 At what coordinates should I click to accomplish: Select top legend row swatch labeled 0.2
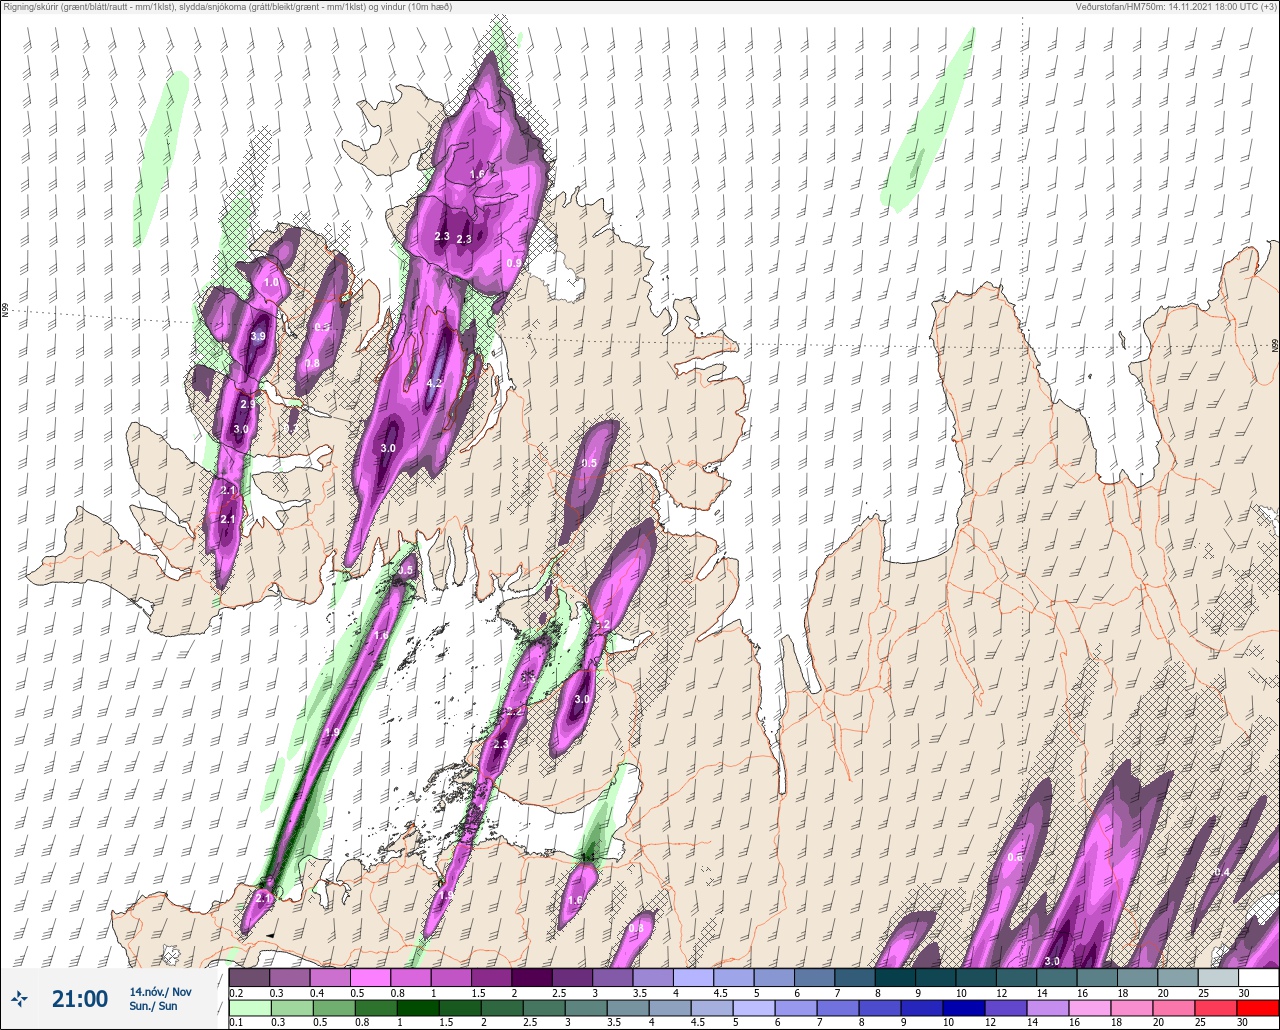click(249, 977)
